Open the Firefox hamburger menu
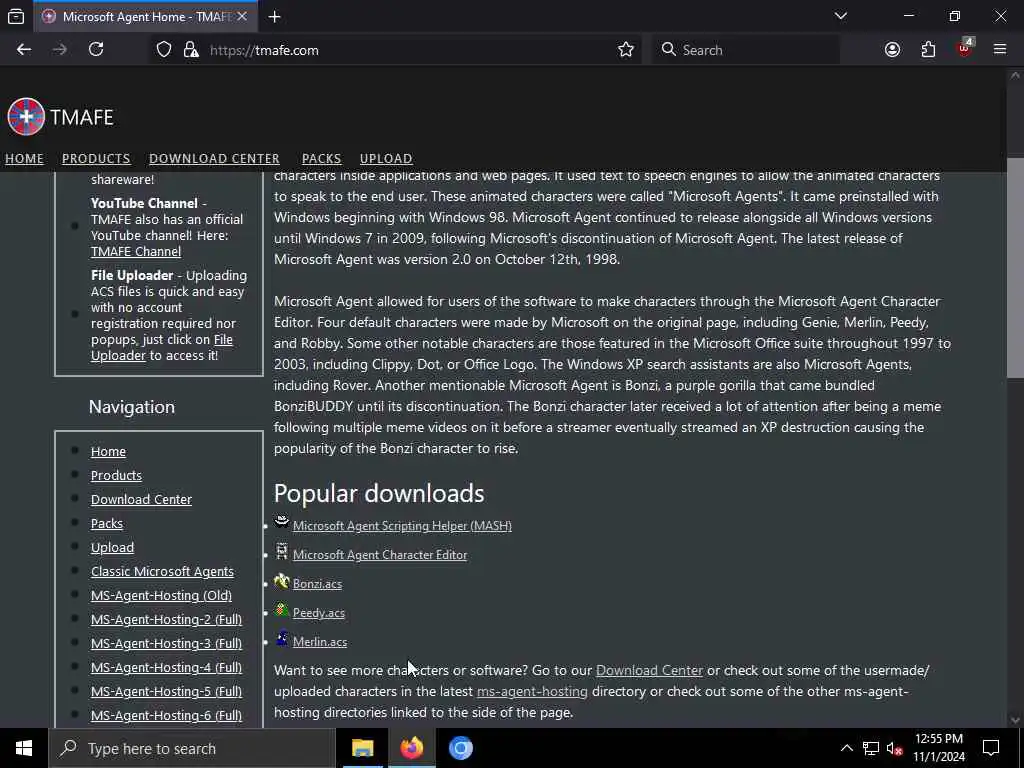 (x=1000, y=50)
